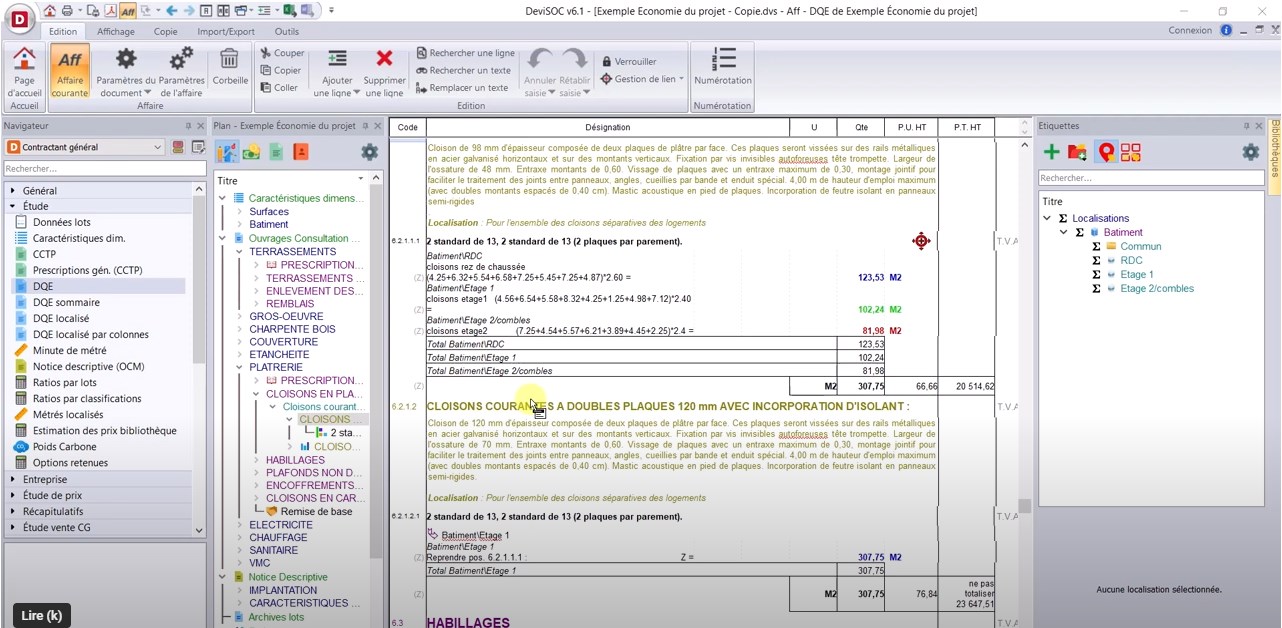Add a new label with green plus
The height and width of the screenshot is (628, 1282).
1051,152
